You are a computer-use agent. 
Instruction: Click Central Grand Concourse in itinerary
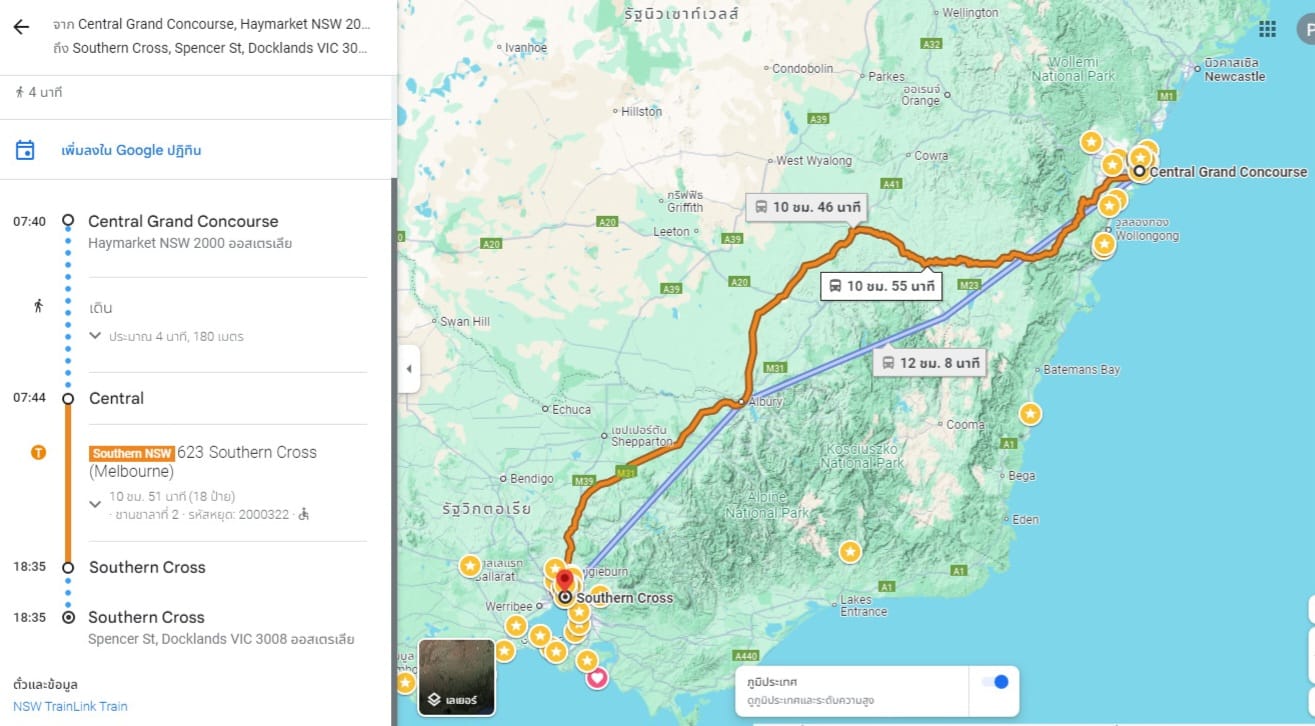(x=184, y=222)
